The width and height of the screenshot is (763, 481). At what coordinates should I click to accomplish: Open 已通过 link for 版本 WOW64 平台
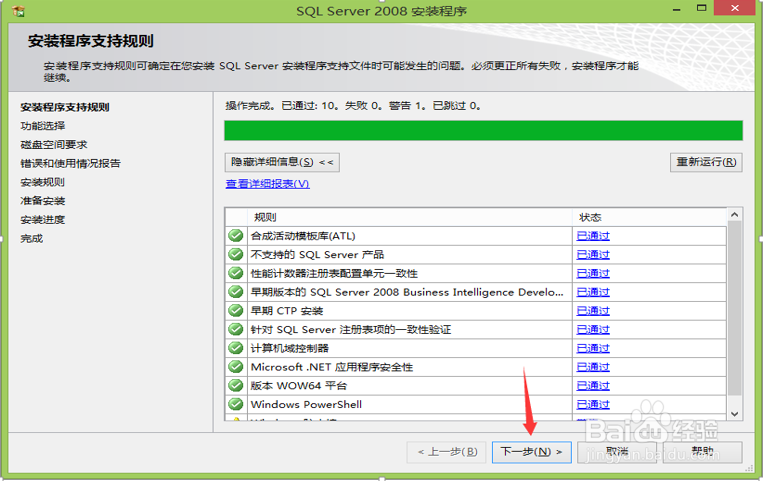click(x=593, y=386)
